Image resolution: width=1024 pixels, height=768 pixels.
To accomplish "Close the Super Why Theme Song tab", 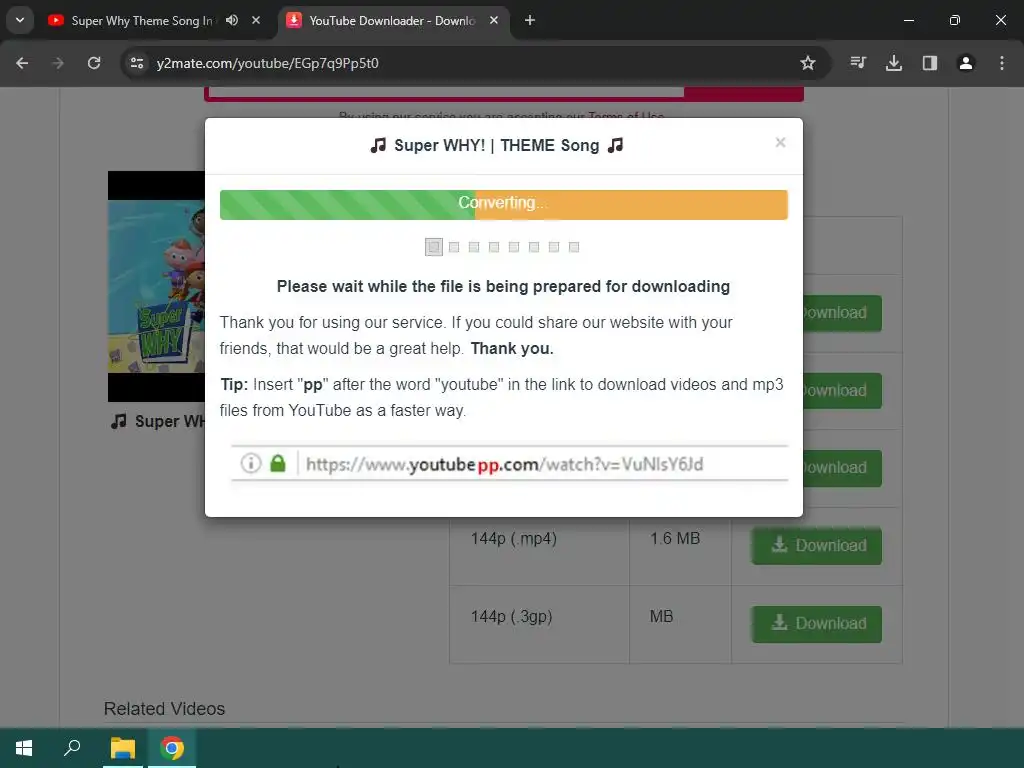I will pyautogui.click(x=256, y=20).
